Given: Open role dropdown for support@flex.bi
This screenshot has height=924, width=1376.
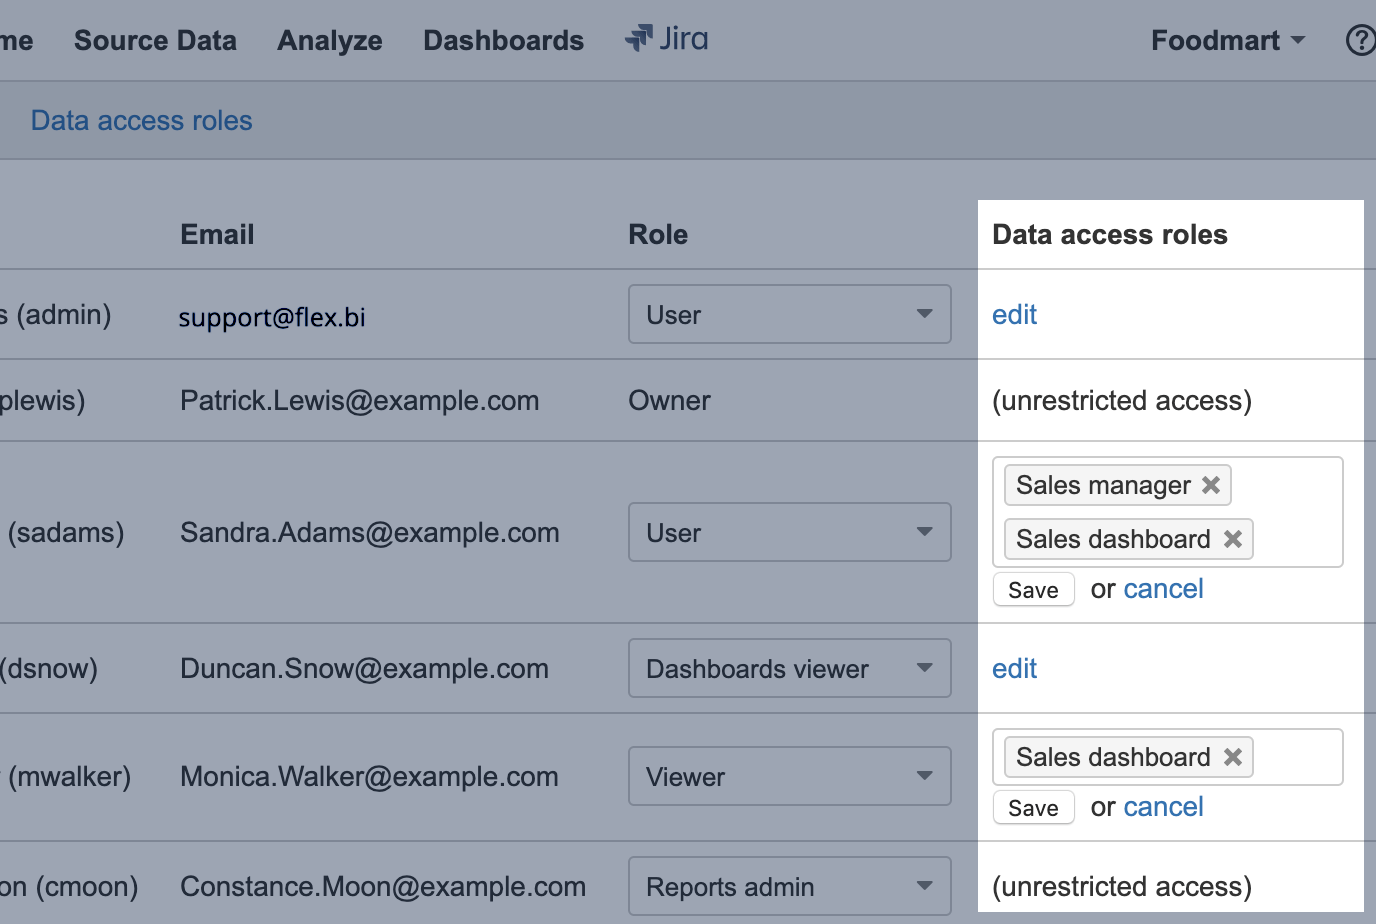Looking at the screenshot, I should pyautogui.click(x=789, y=314).
